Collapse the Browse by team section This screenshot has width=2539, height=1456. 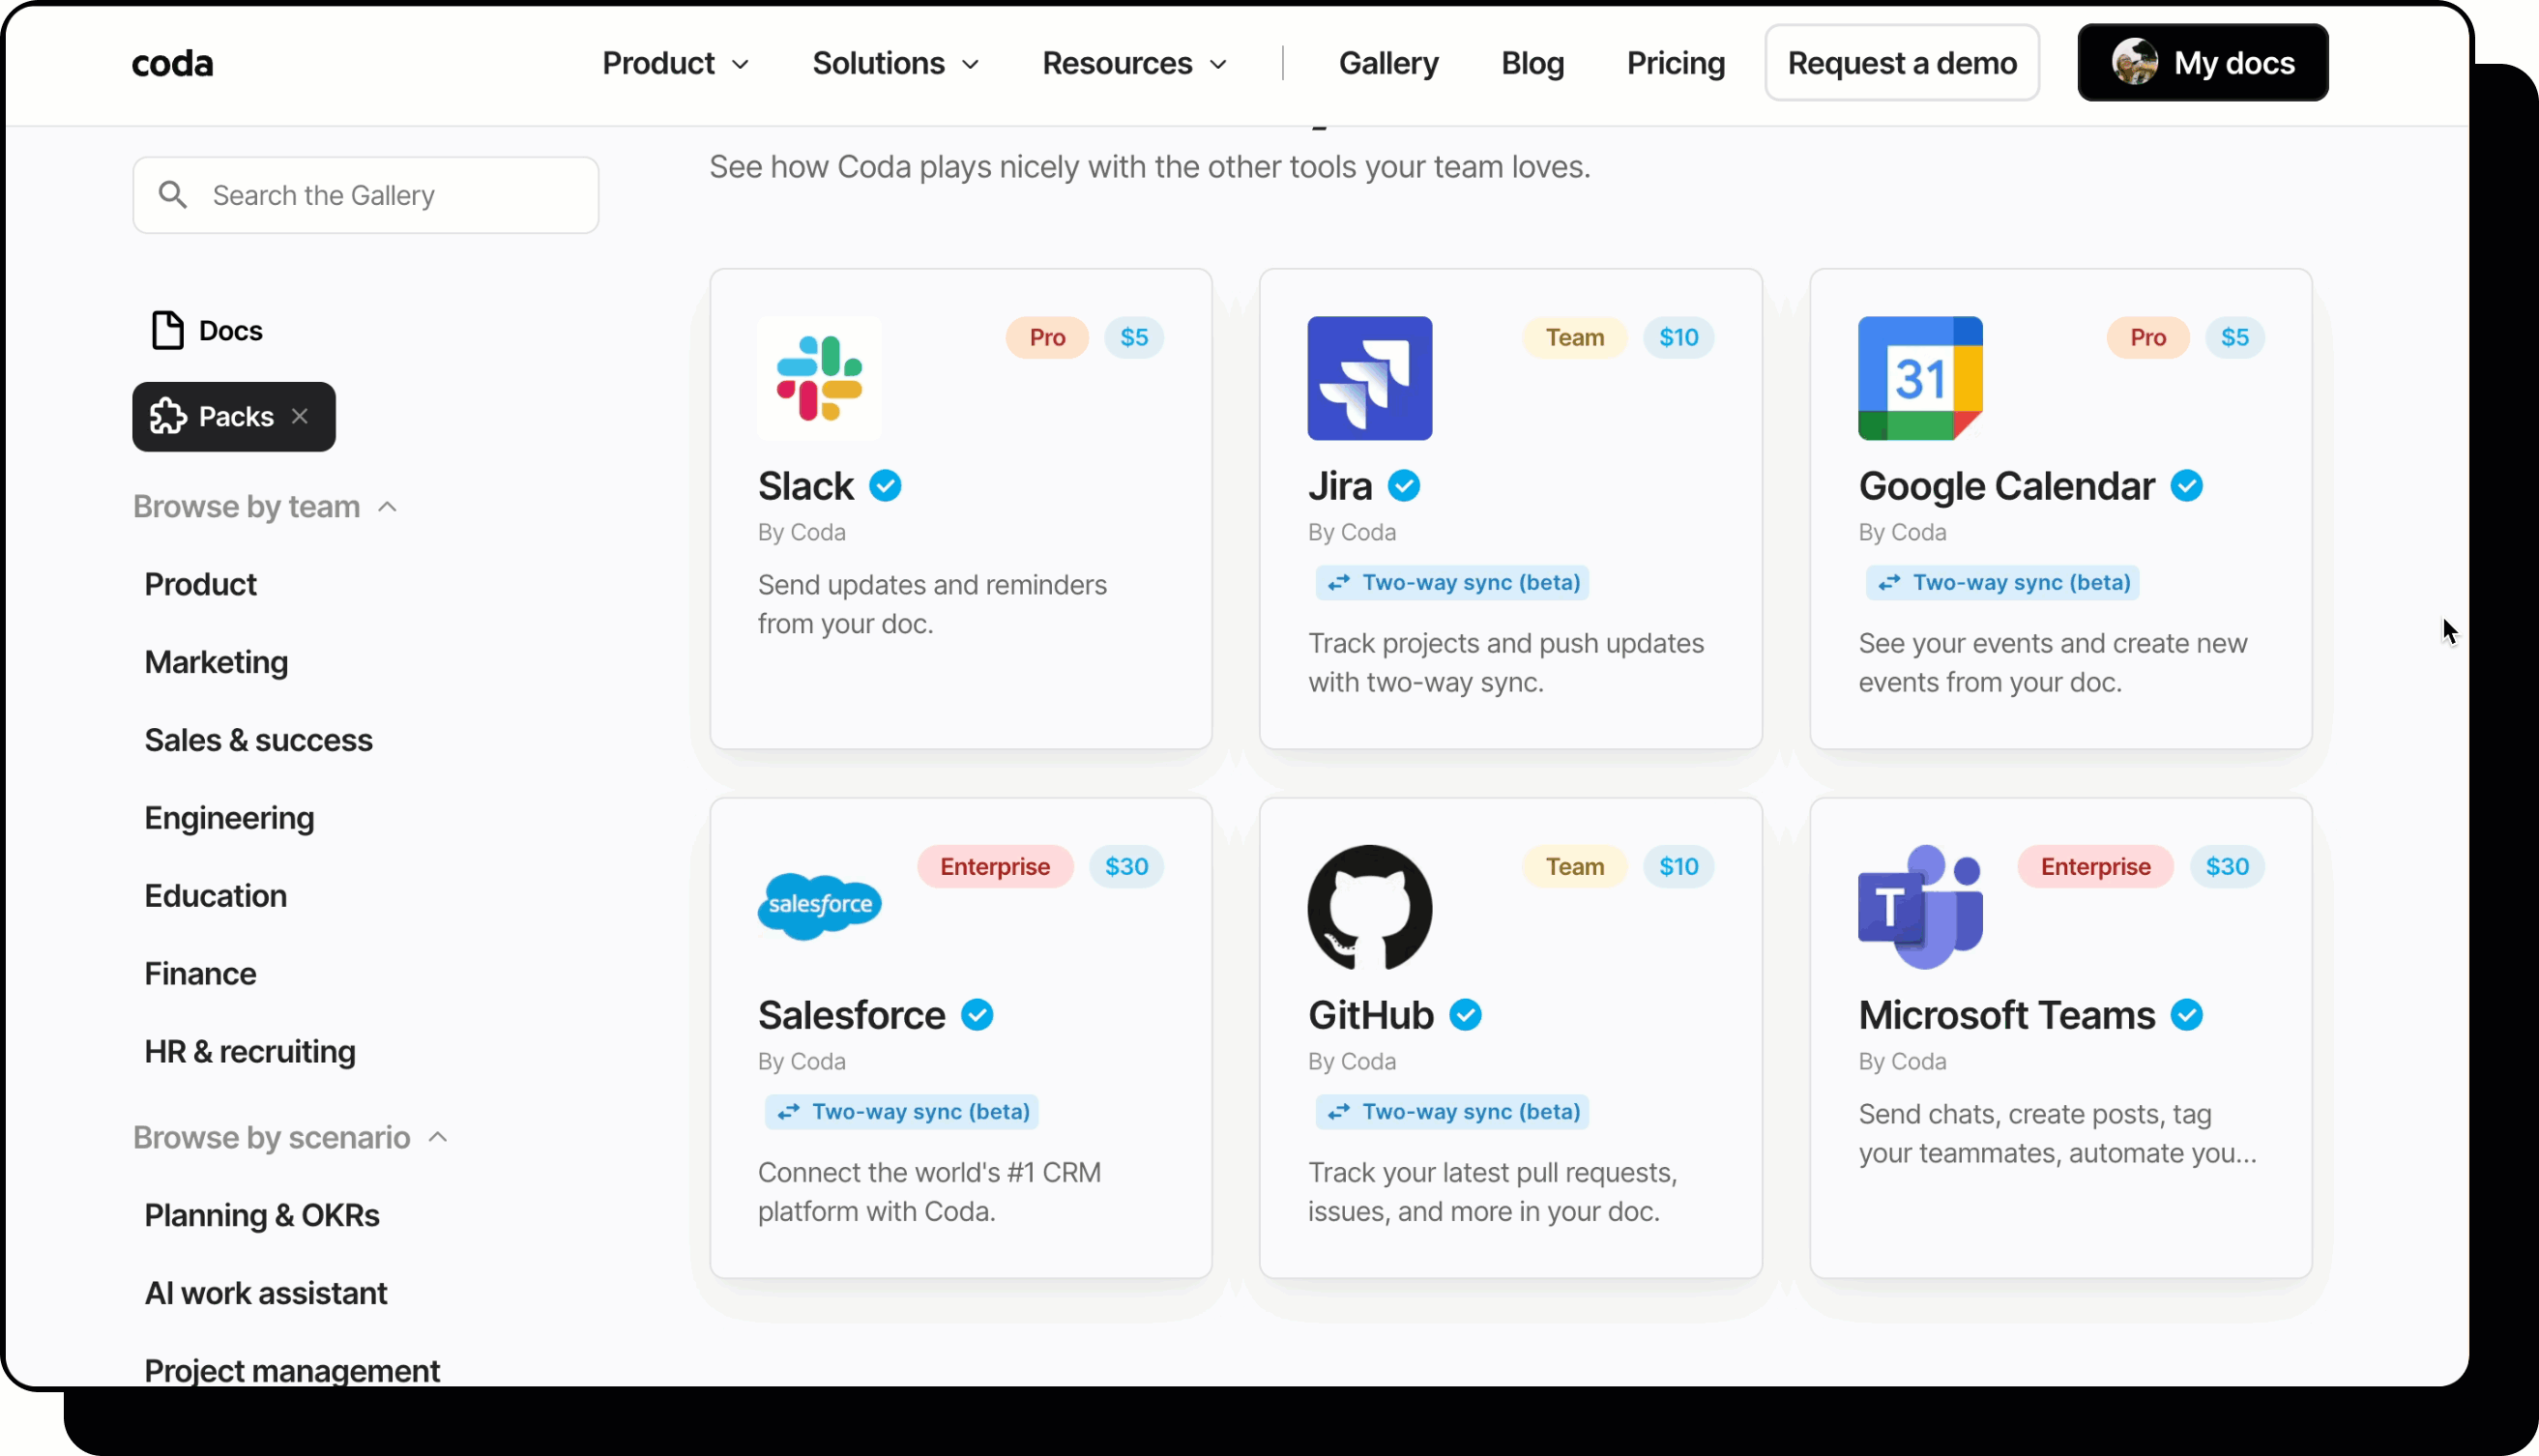pos(387,507)
